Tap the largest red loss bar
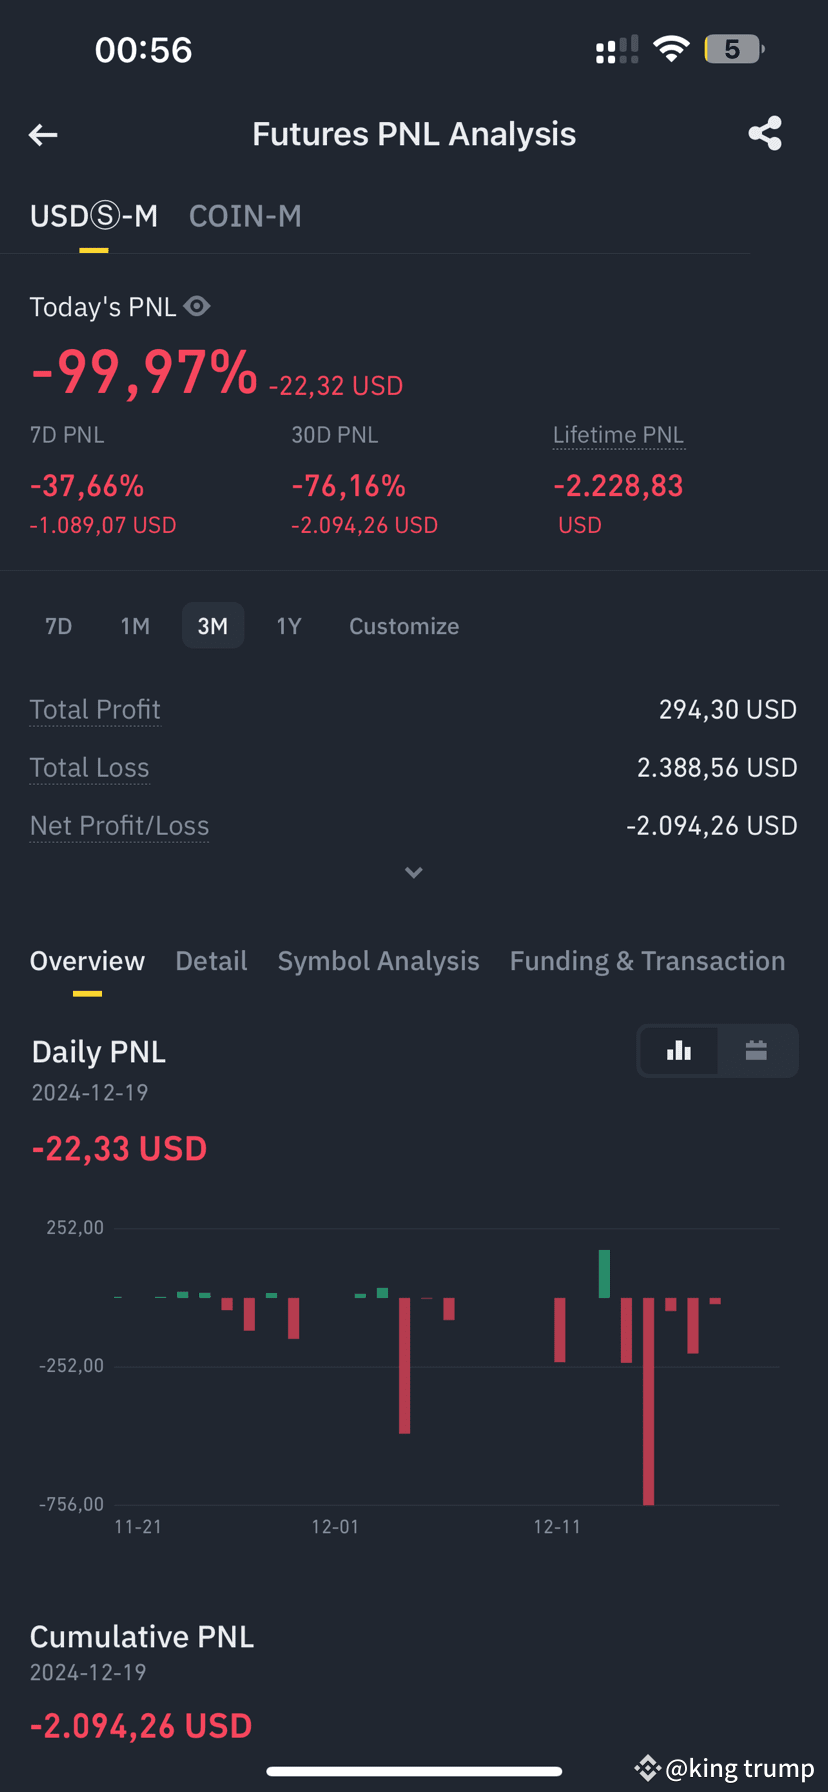 pyautogui.click(x=648, y=1401)
